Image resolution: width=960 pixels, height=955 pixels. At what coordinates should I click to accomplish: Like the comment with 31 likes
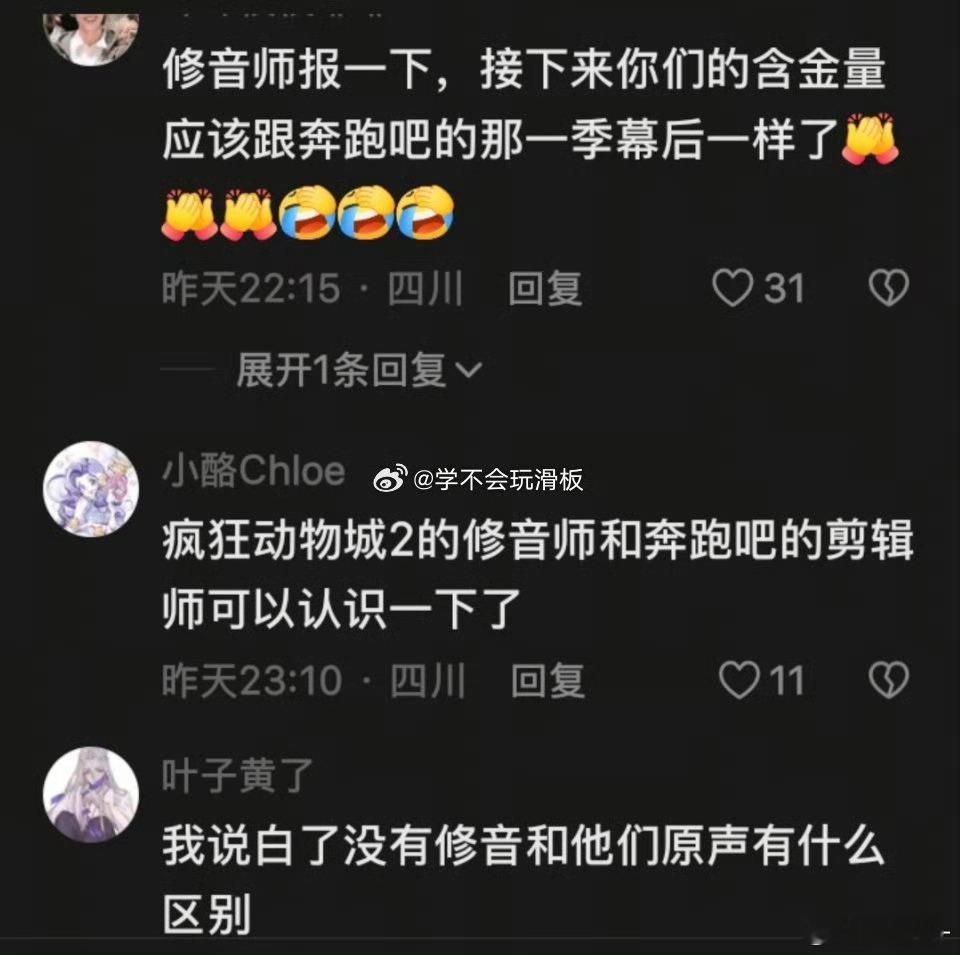(732, 288)
